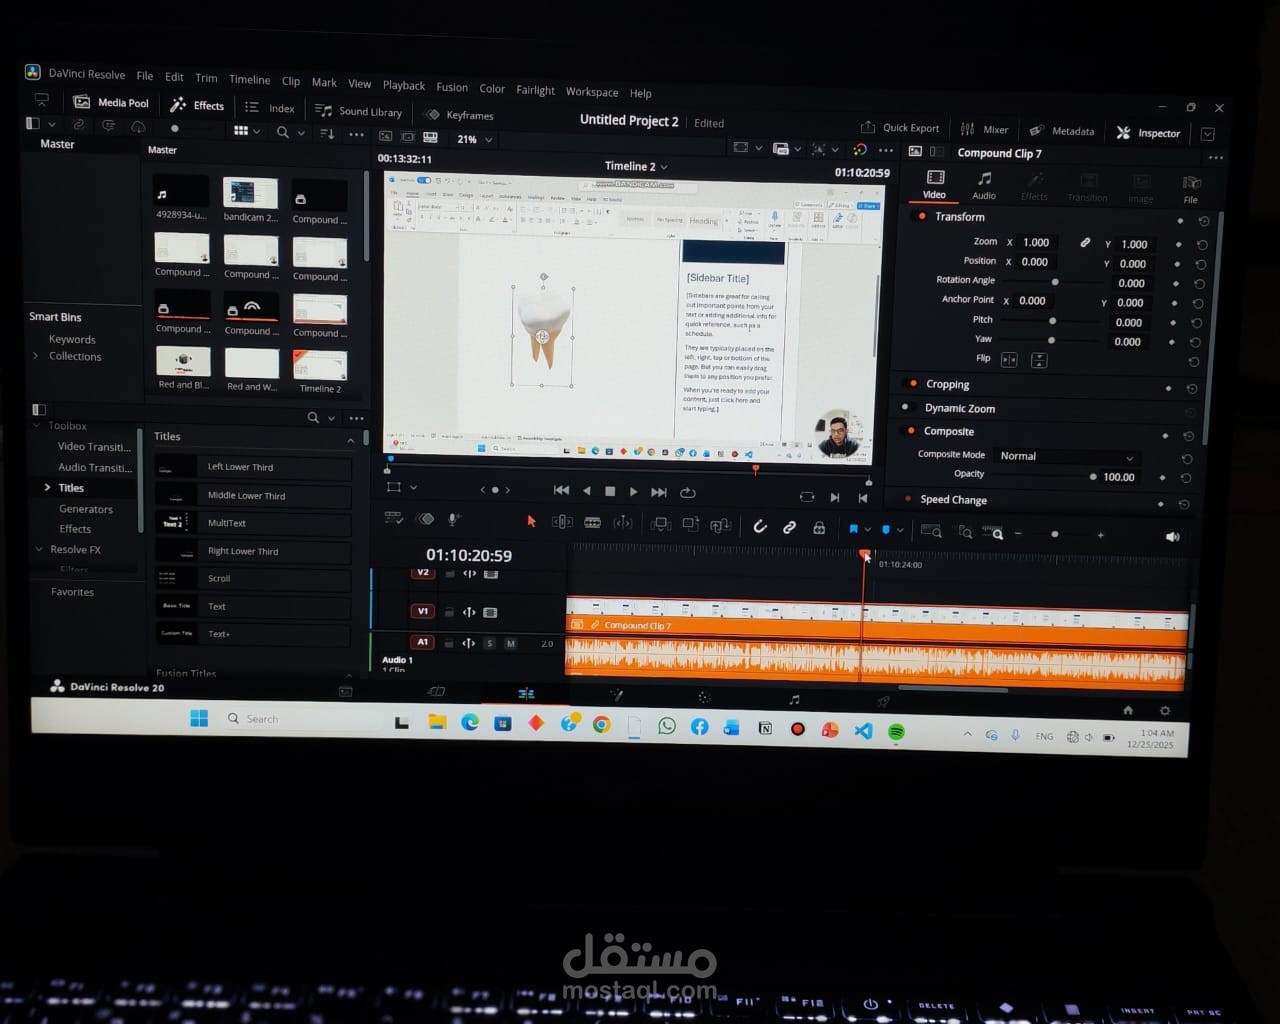The image size is (1280, 1024).
Task: Open the Composite Mode Normal dropdown
Action: point(1066,456)
